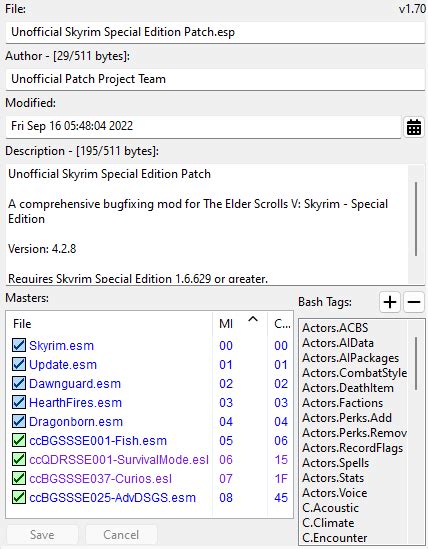Sort masters by the C... column header

pyautogui.click(x=280, y=324)
